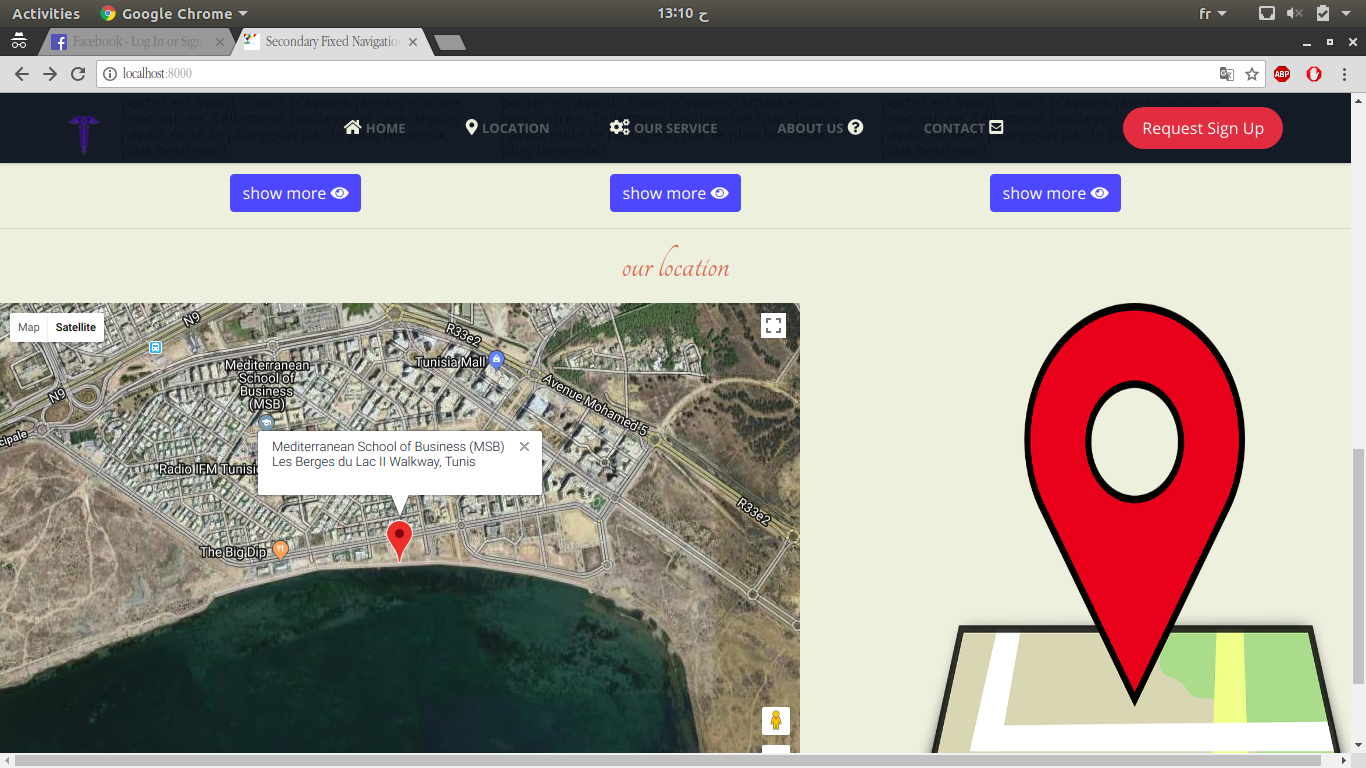Click the vertical page scrollbar thumb
The height and width of the screenshot is (768, 1366).
[x=1358, y=565]
